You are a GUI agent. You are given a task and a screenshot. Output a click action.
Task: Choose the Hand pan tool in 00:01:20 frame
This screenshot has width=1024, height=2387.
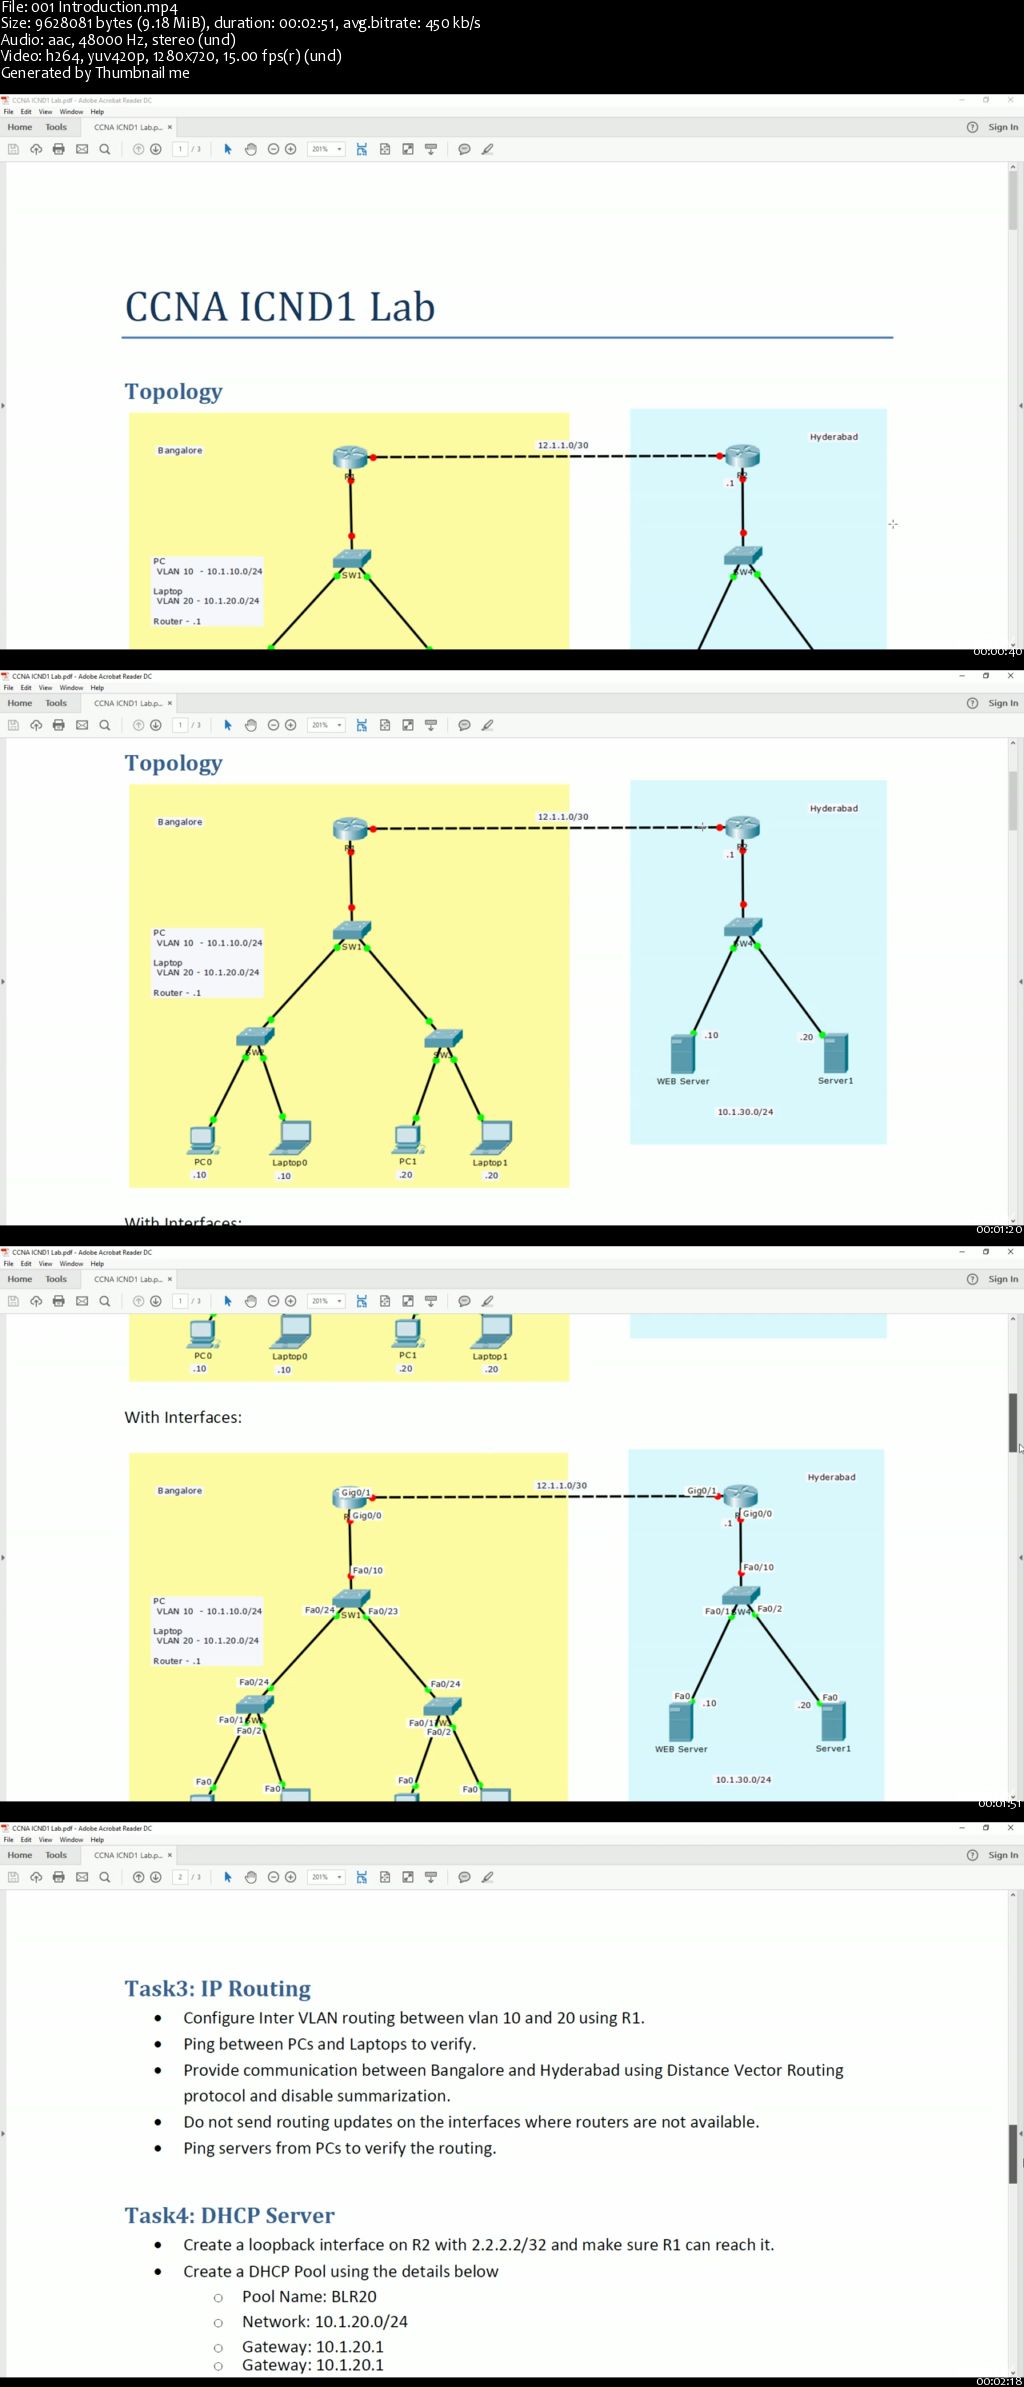click(x=251, y=725)
